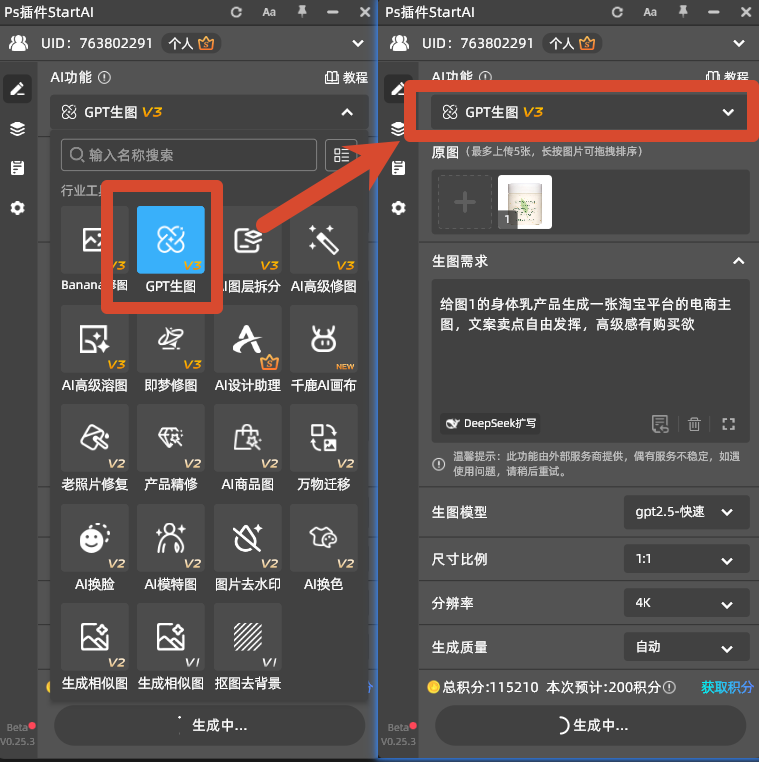759x762 pixels.
Task: Open the 万物迁移 tool
Action: (x=324, y=438)
